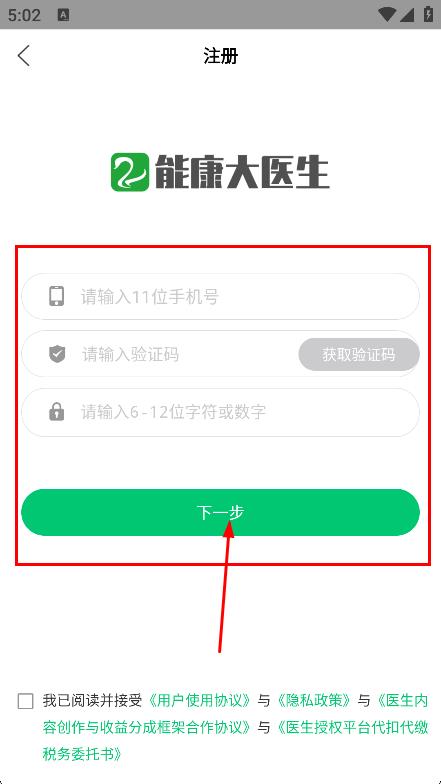Click the 注册 page title
Image resolution: width=441 pixels, height=784 pixels.
point(220,56)
